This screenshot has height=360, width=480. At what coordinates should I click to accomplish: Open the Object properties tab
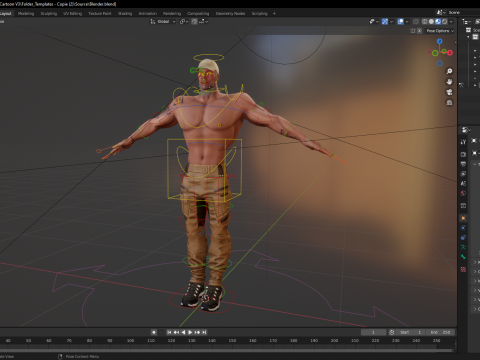[463, 218]
